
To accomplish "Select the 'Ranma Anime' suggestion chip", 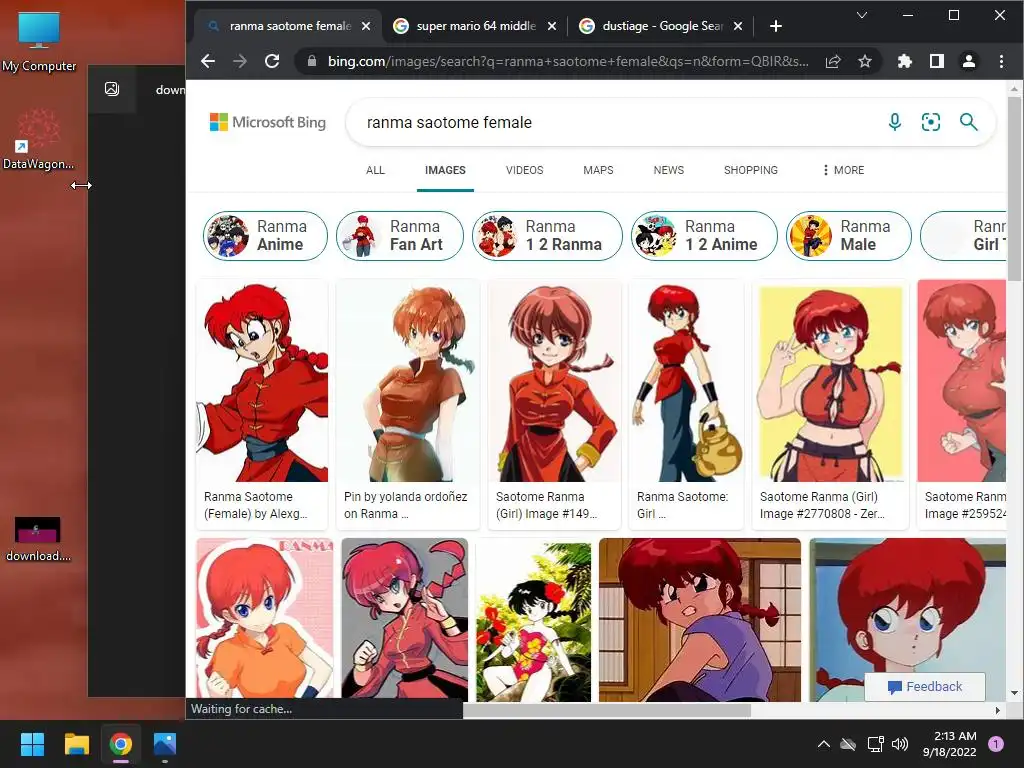I will [265, 236].
